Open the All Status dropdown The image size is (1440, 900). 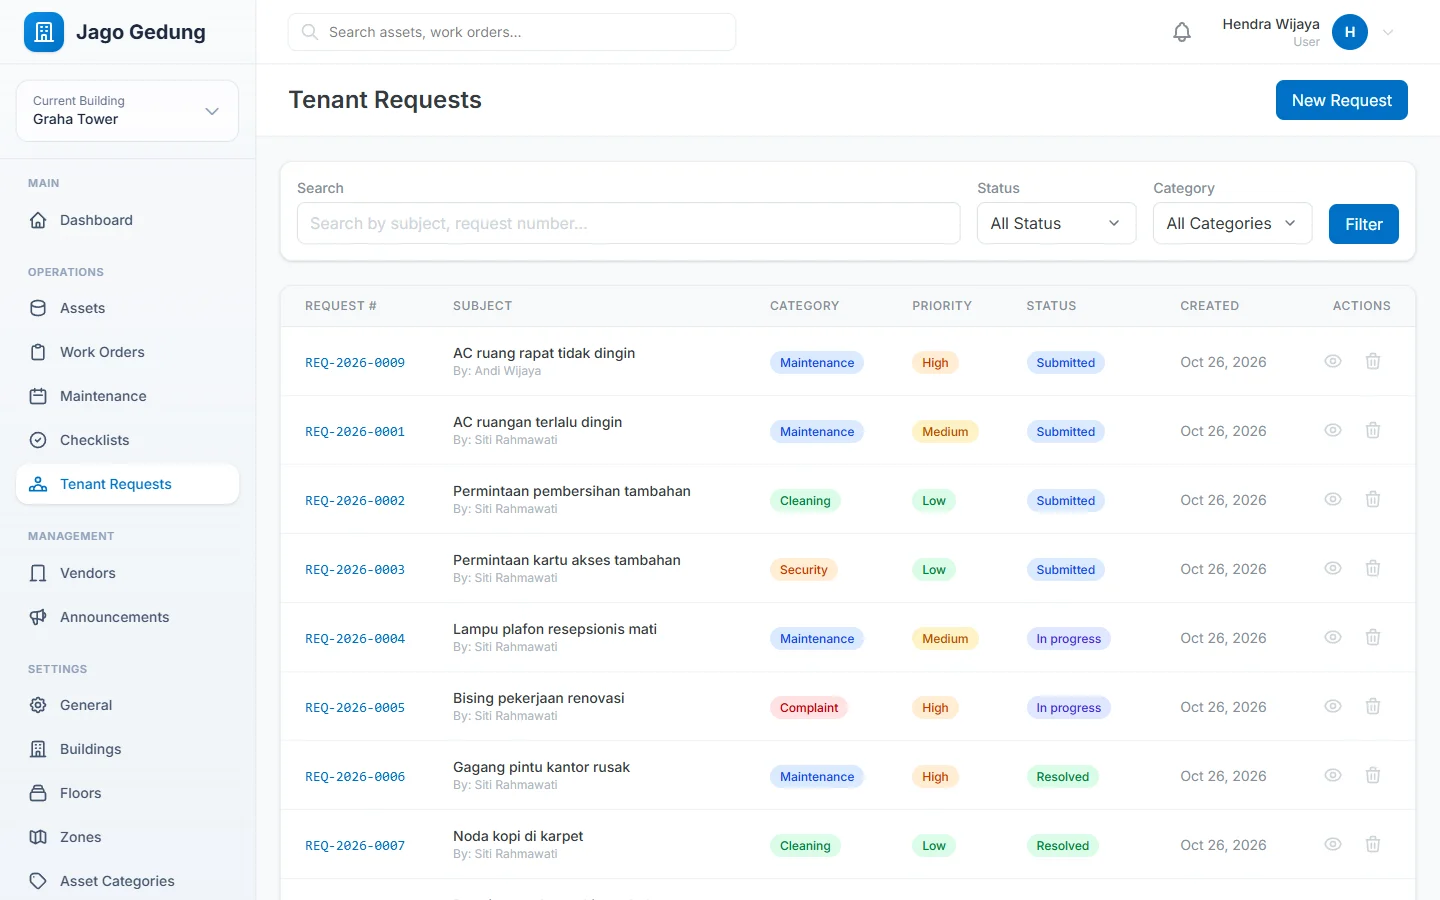pos(1056,223)
